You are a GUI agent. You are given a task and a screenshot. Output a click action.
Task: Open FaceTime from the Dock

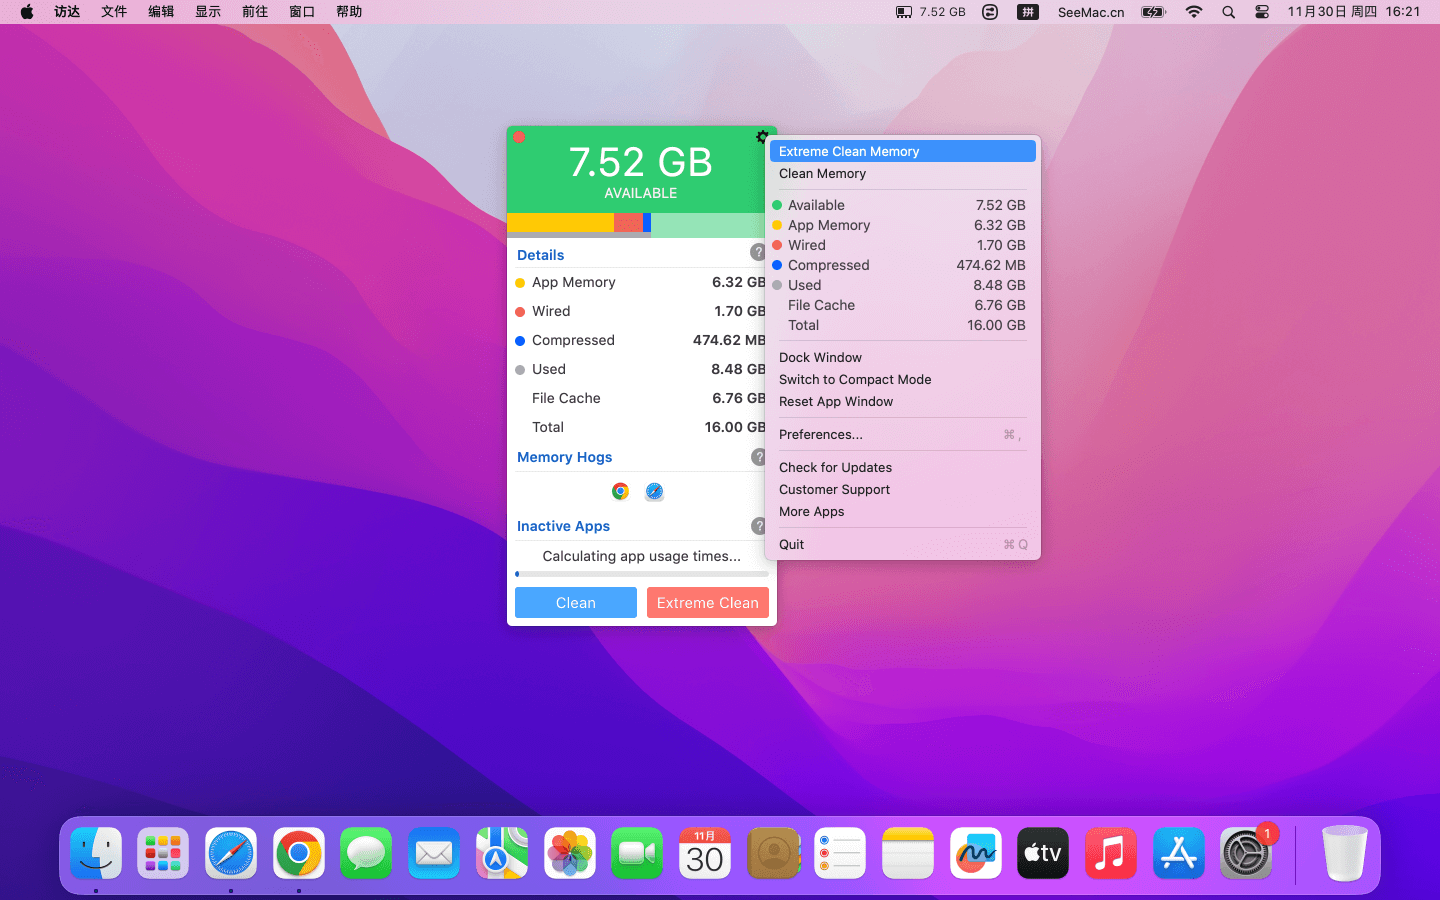coord(637,853)
